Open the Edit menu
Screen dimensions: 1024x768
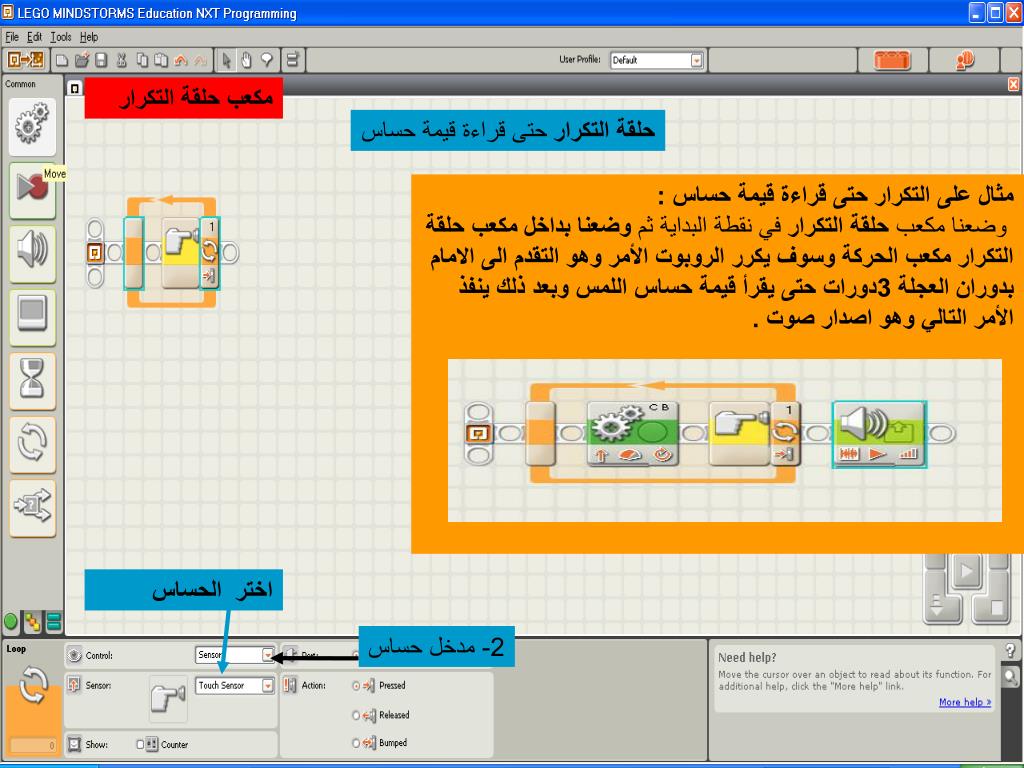click(35, 37)
